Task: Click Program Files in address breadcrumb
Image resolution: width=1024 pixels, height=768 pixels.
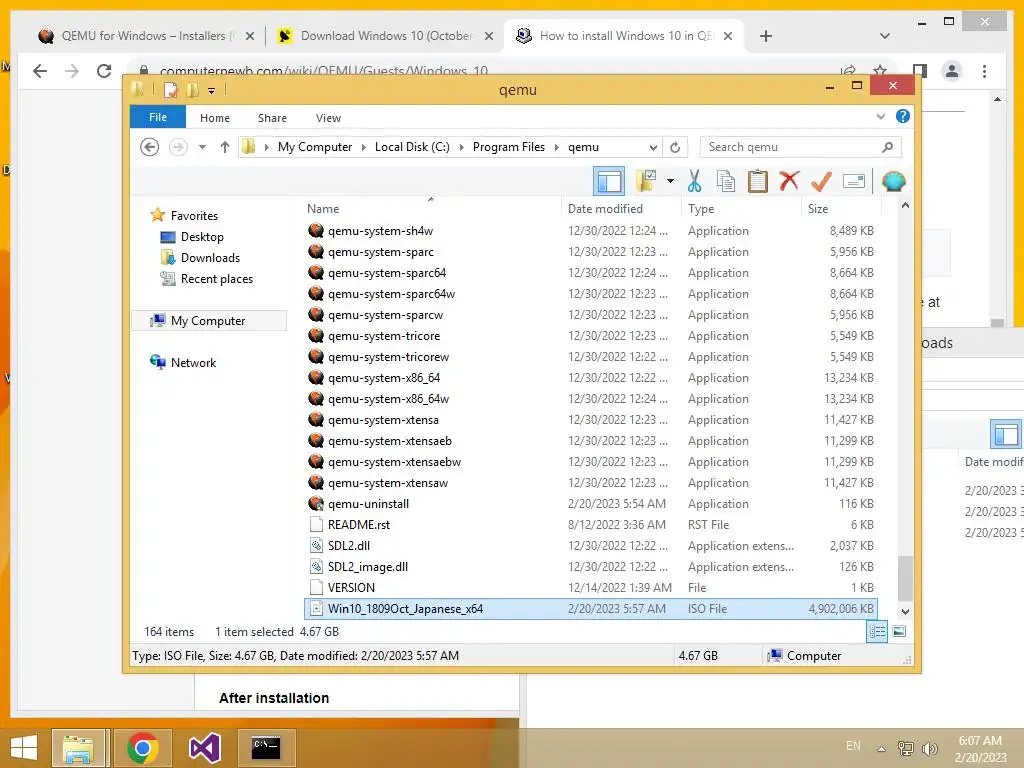Action: pyautogui.click(x=509, y=147)
